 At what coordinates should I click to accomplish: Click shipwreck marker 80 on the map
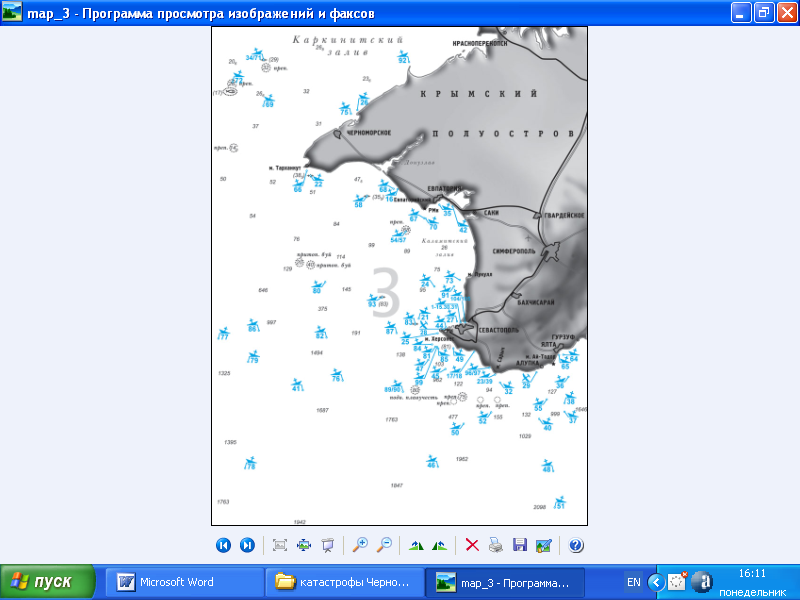coord(318,287)
